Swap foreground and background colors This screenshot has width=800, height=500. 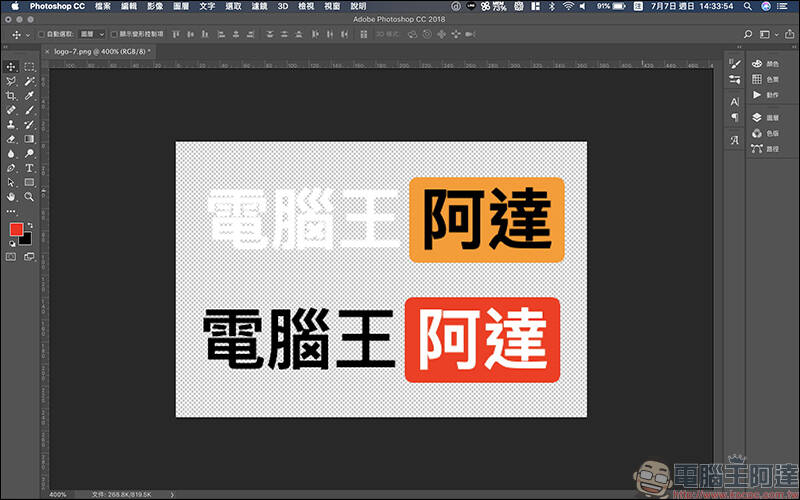pyautogui.click(x=30, y=225)
